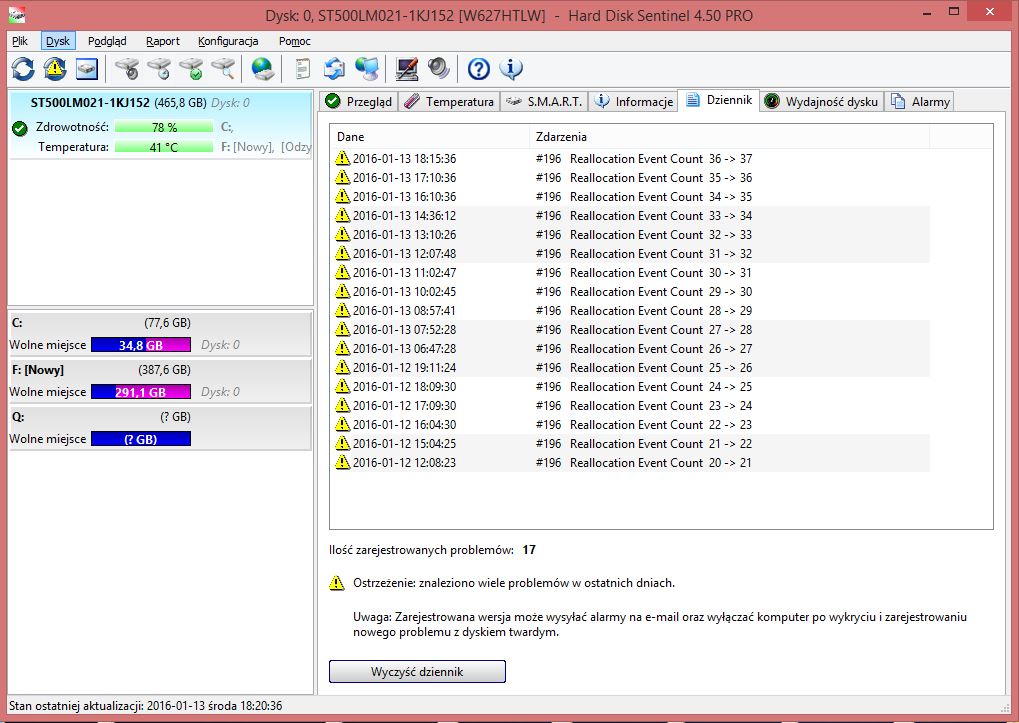Click the disk with stethoscope test icon
Viewport: 1019px width, 723px height.
point(127,68)
